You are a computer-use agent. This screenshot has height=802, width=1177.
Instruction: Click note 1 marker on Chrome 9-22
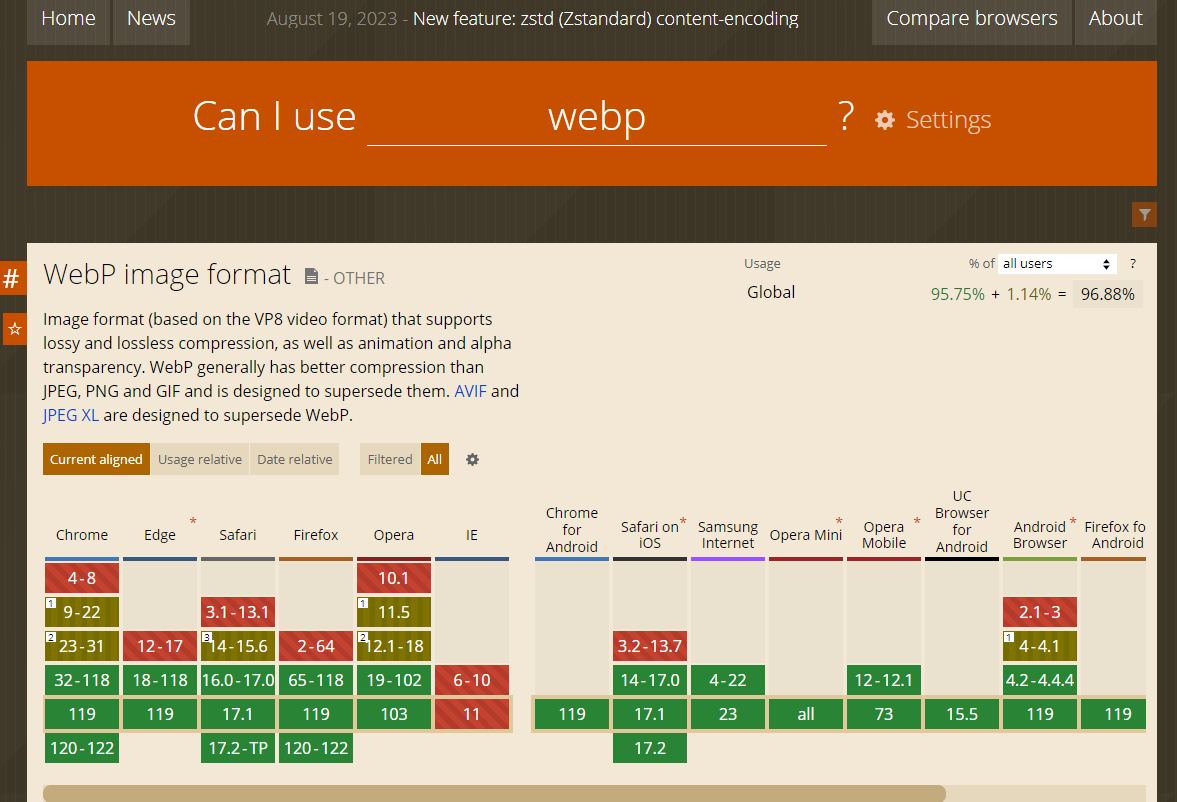50,604
